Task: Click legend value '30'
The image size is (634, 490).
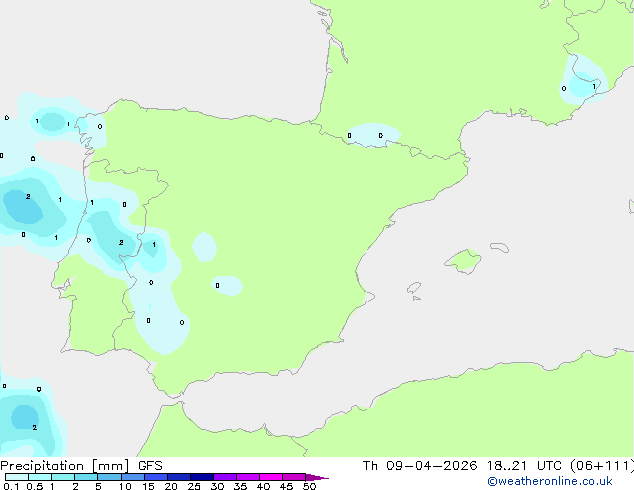Action: tap(217, 486)
